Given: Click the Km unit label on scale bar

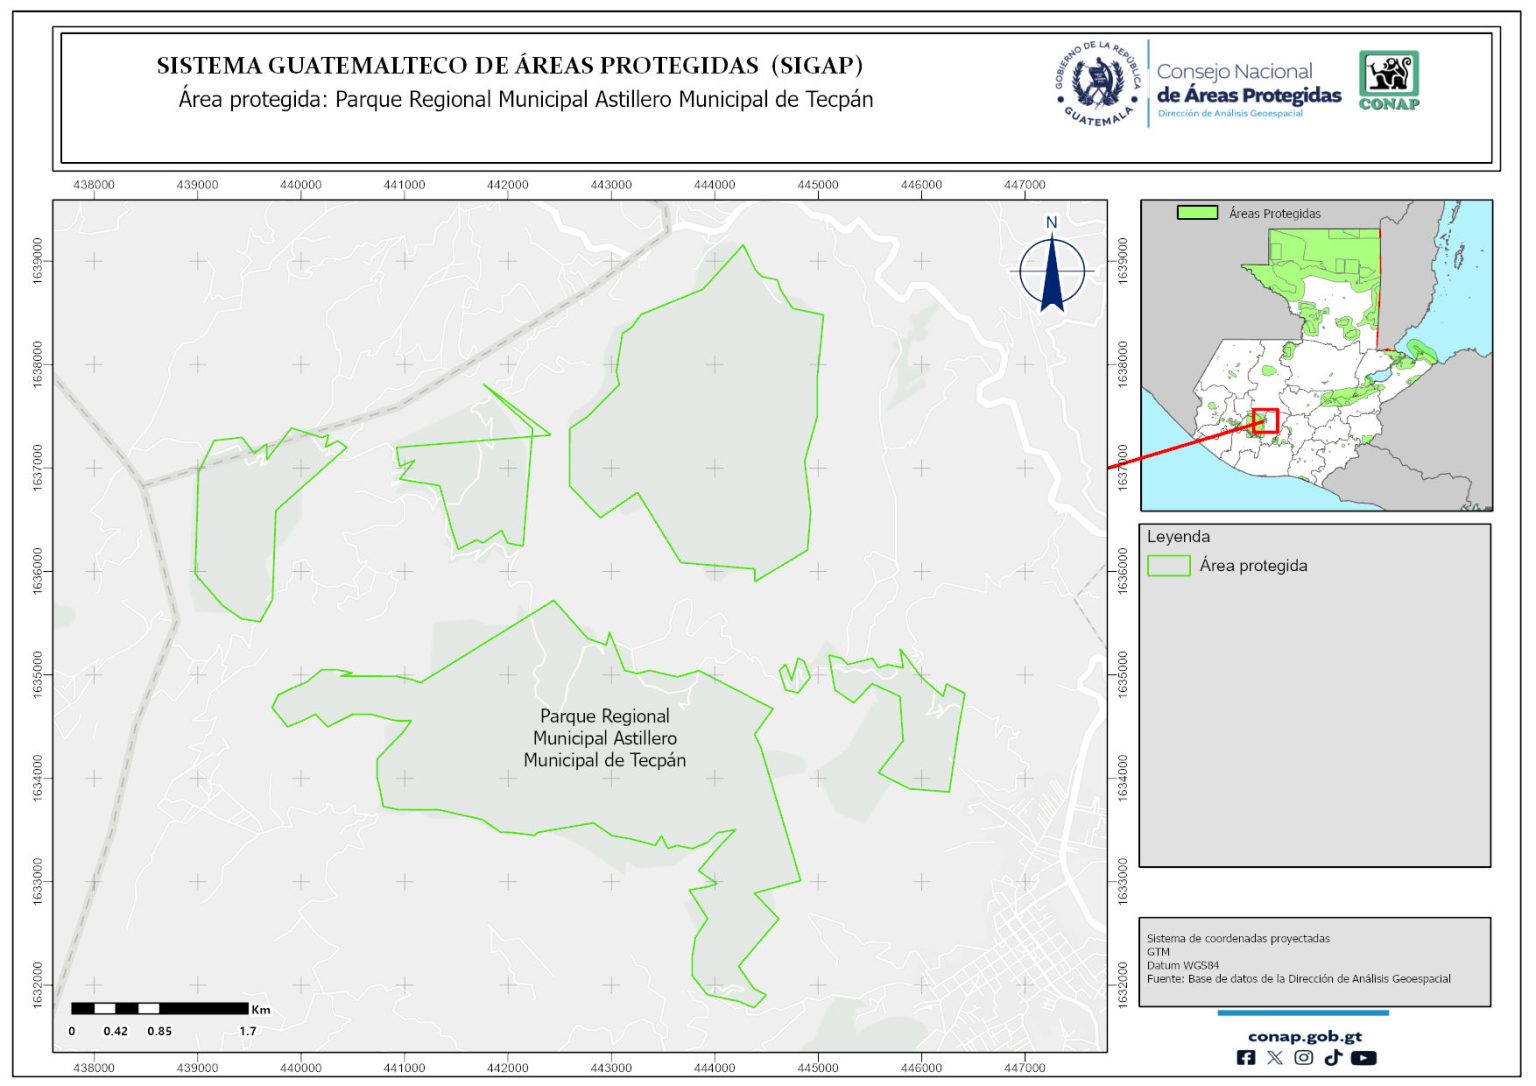Looking at the screenshot, I should 261,1009.
